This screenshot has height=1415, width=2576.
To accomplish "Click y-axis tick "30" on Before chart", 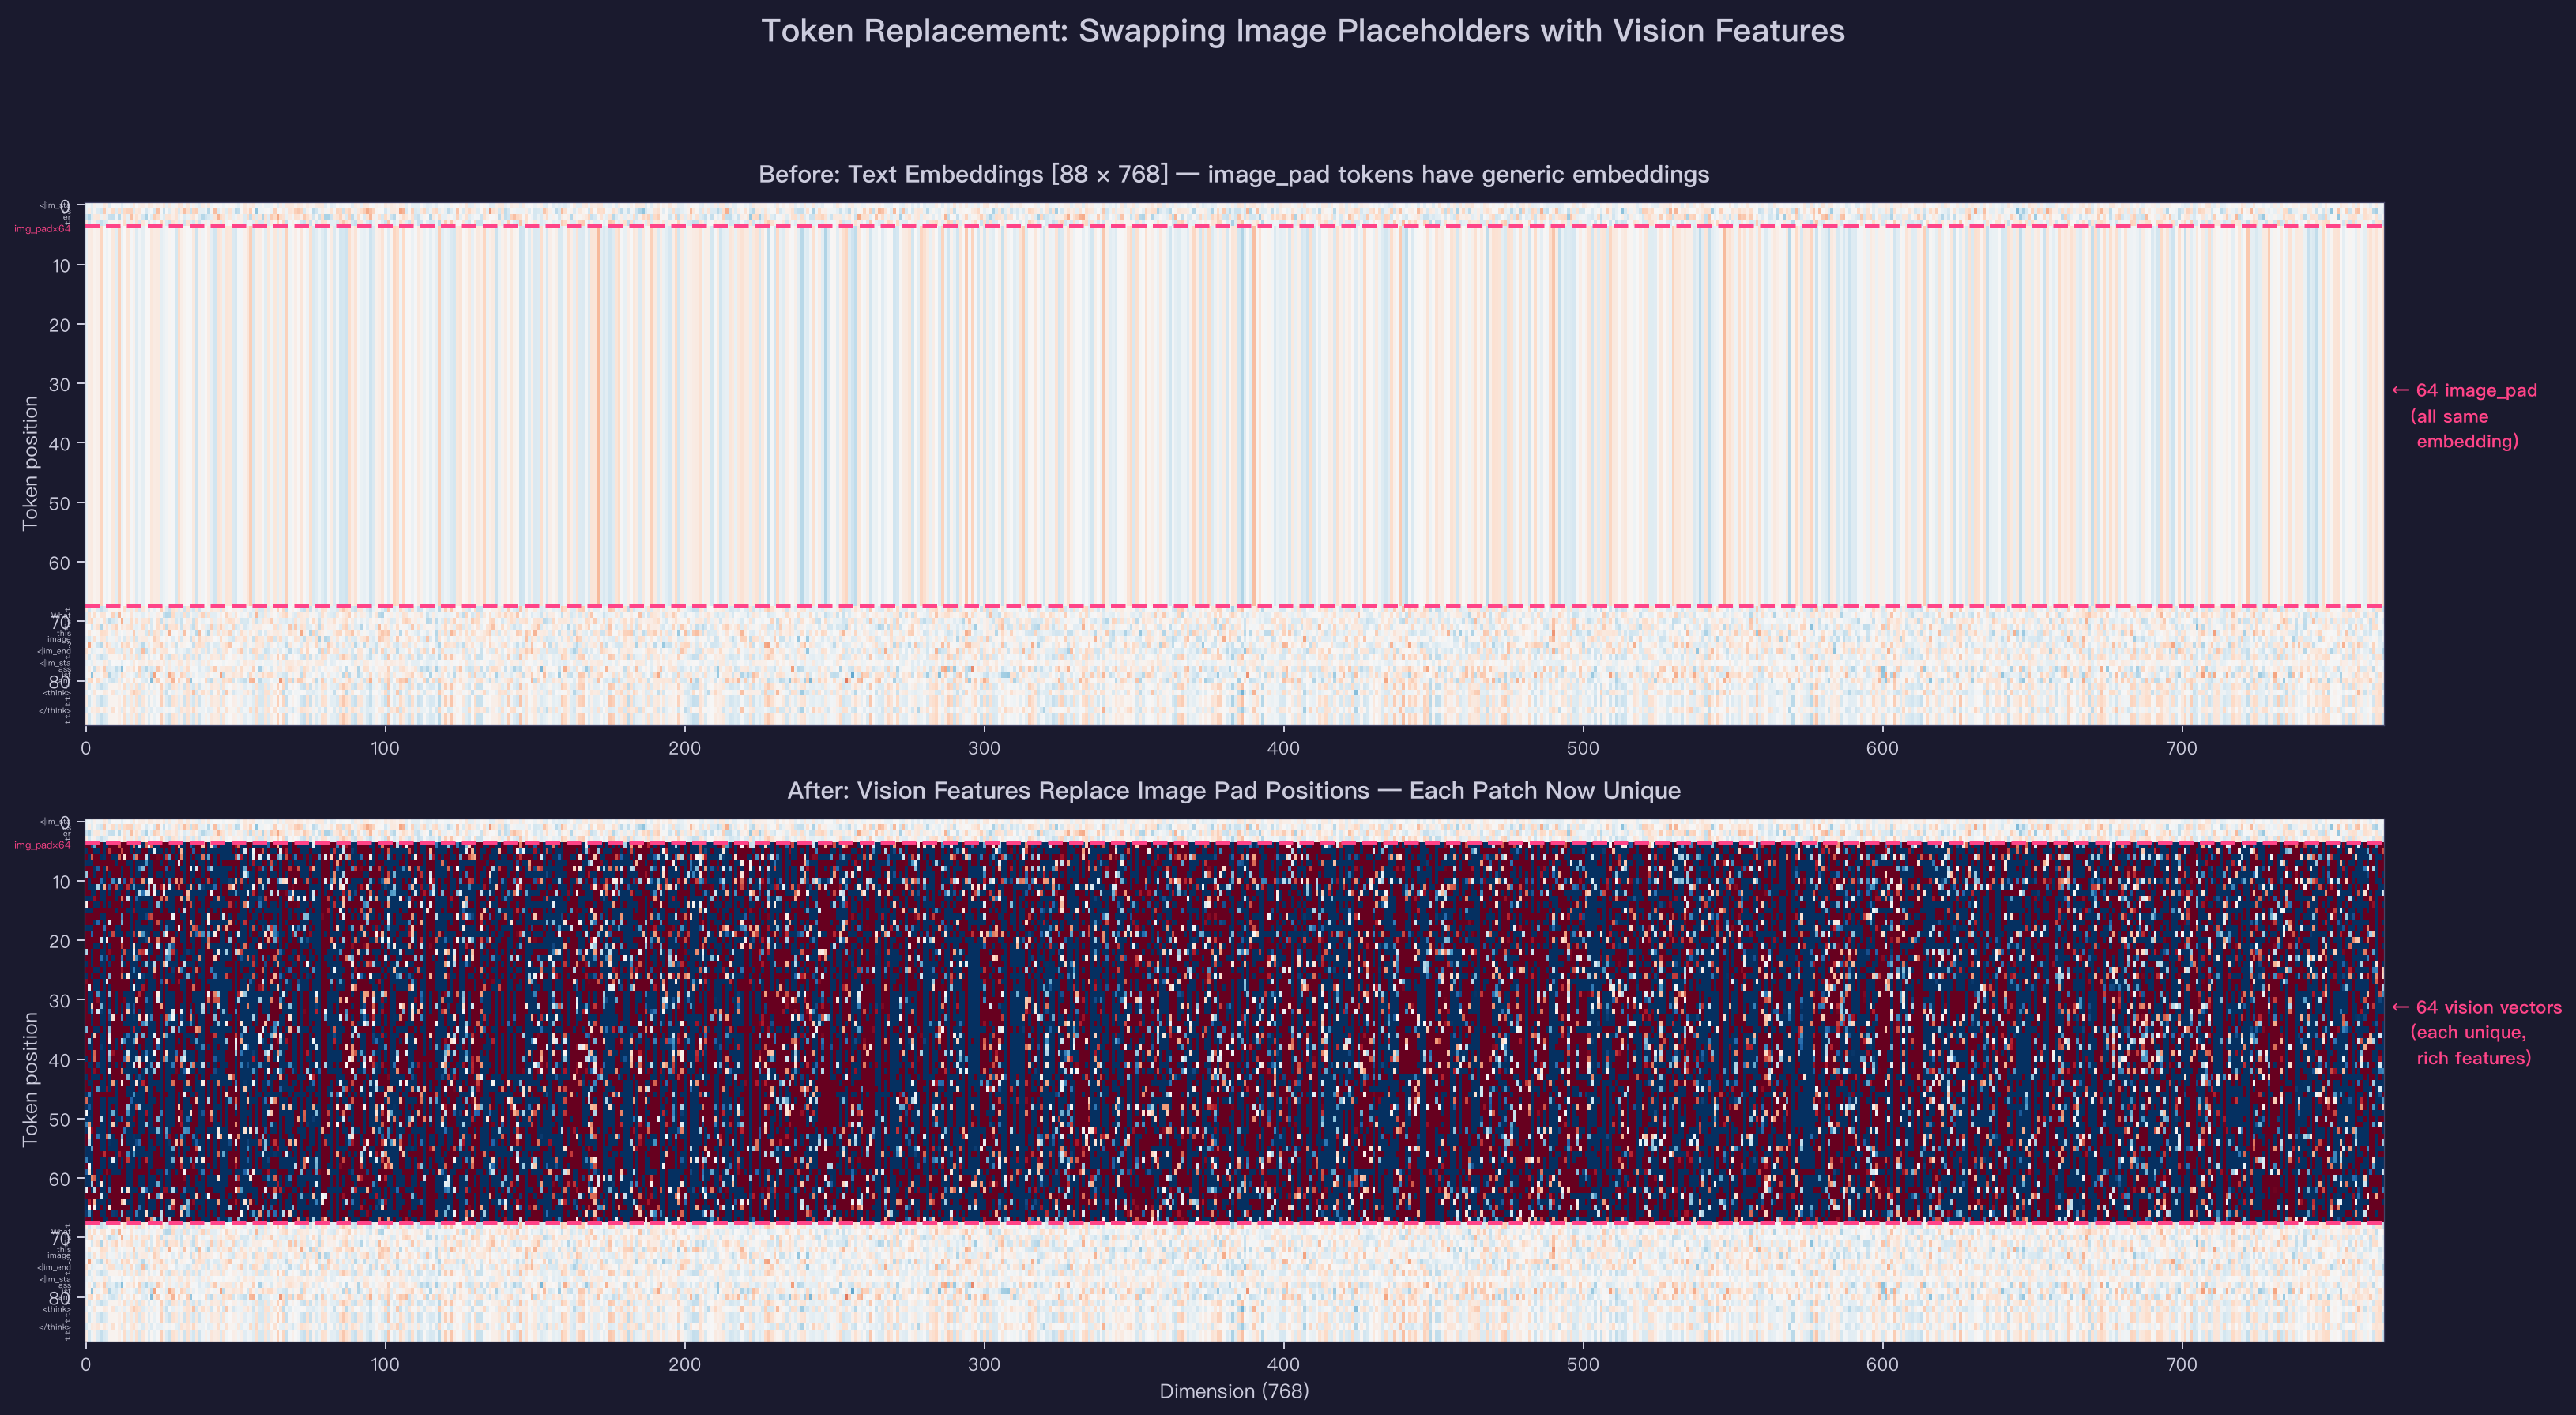I will 59,384.
